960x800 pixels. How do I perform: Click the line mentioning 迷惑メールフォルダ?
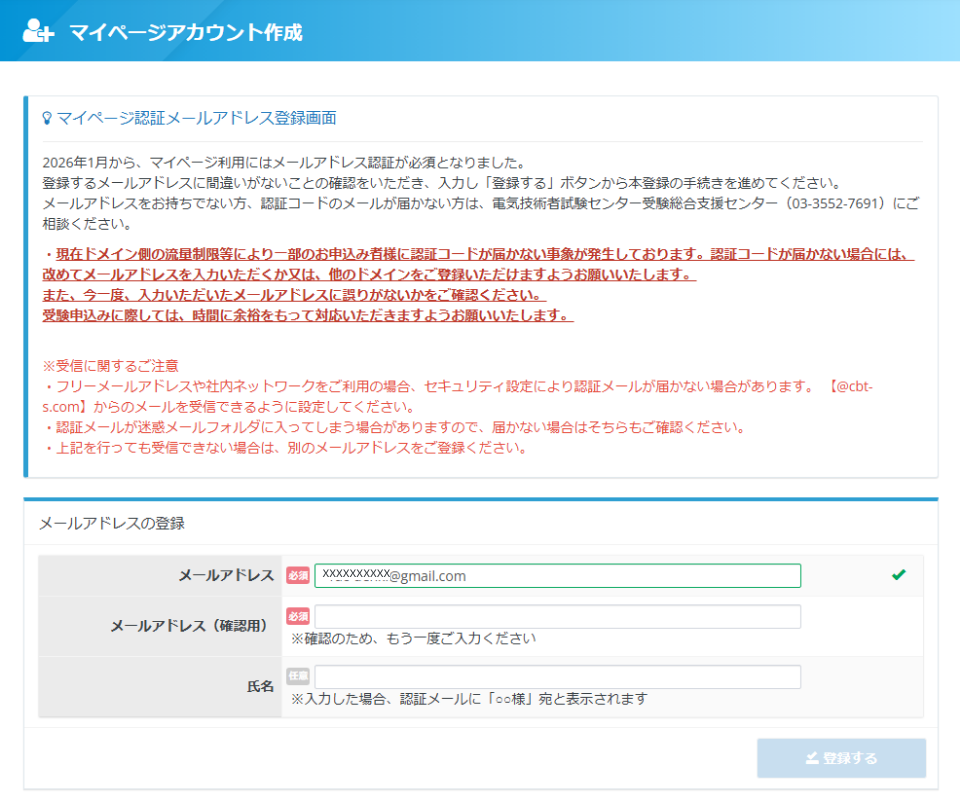pos(396,427)
